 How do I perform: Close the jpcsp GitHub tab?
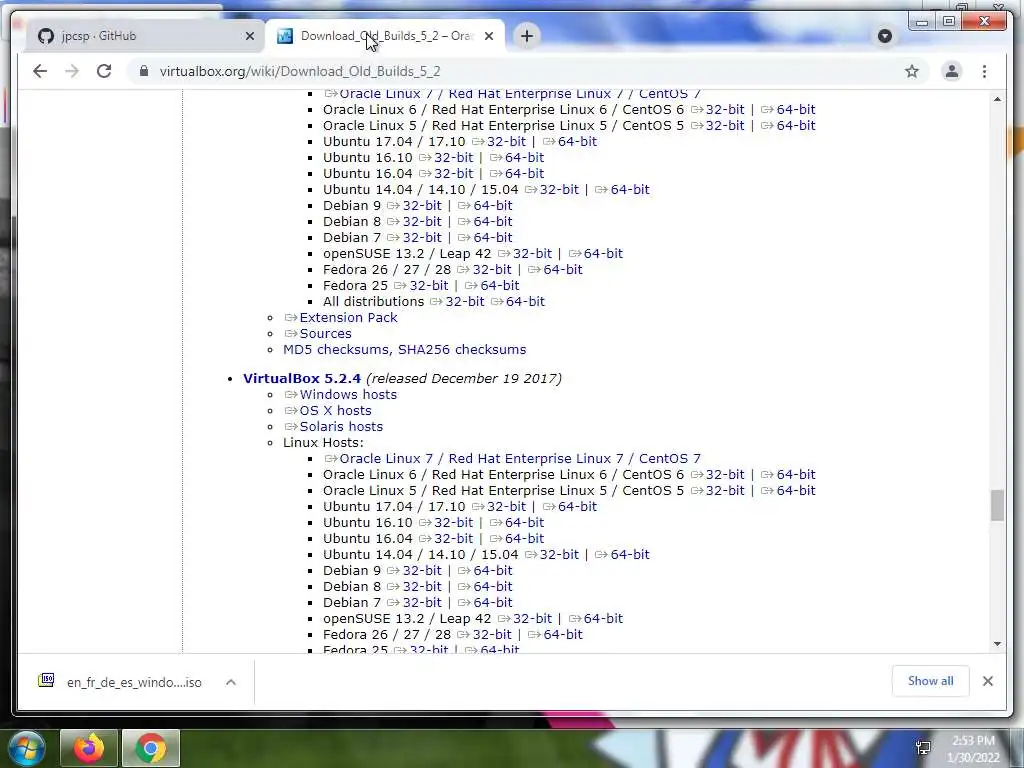click(x=249, y=36)
